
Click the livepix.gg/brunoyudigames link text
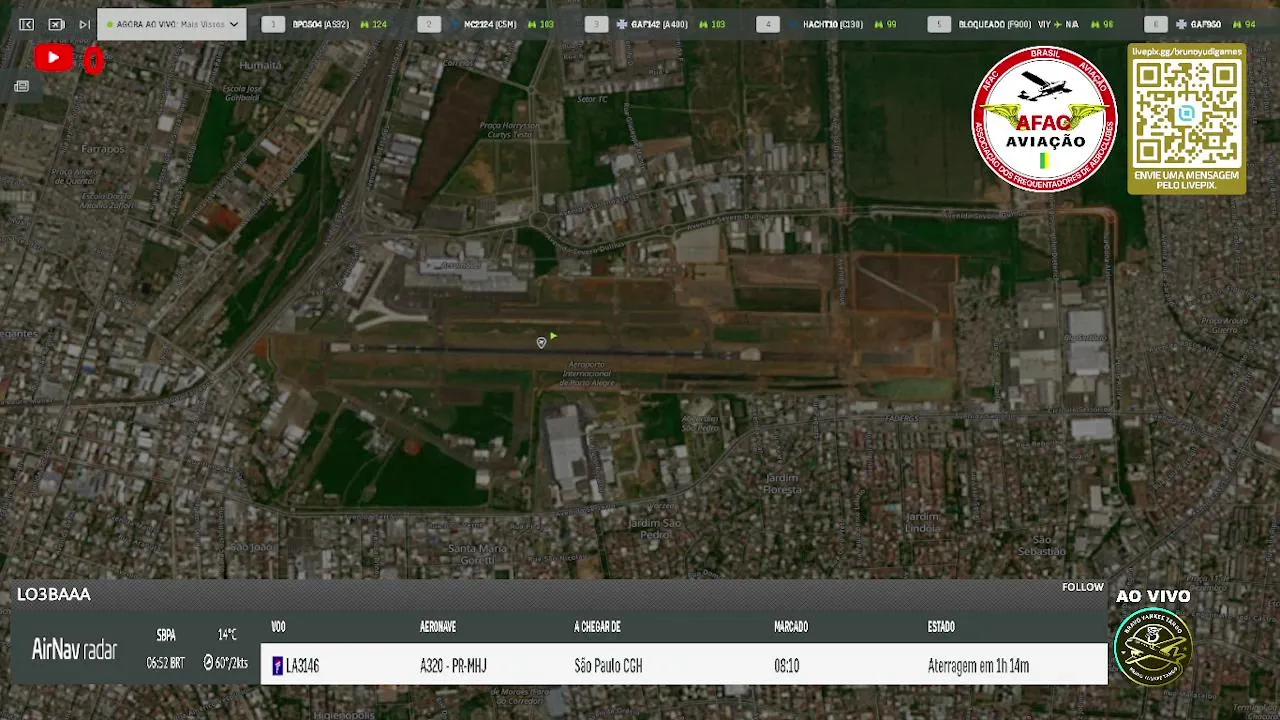coord(1186,51)
